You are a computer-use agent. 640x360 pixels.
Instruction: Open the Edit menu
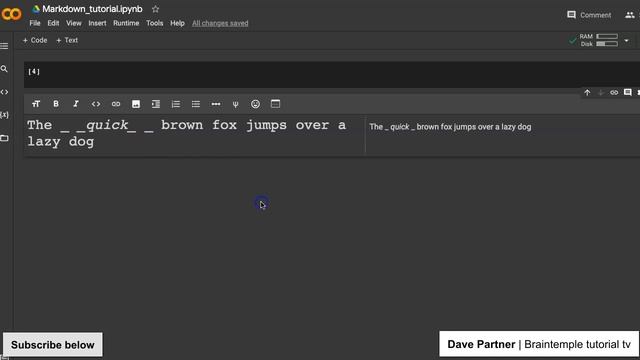[53, 23]
